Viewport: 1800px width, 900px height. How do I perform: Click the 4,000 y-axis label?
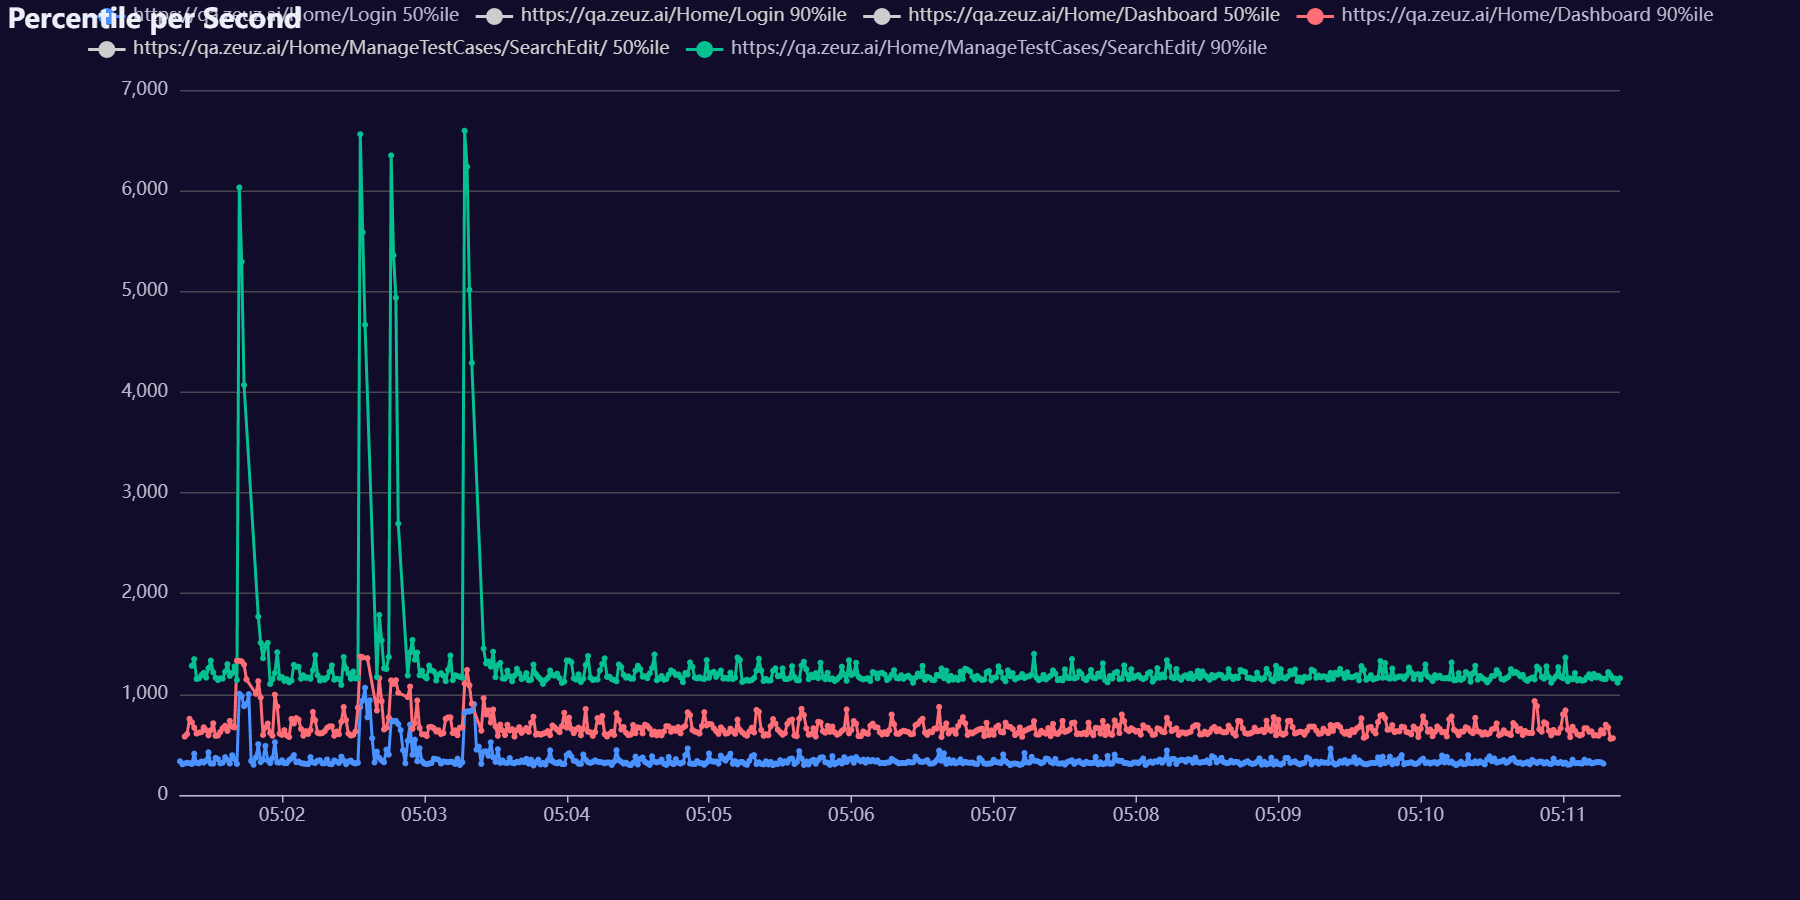tap(145, 391)
